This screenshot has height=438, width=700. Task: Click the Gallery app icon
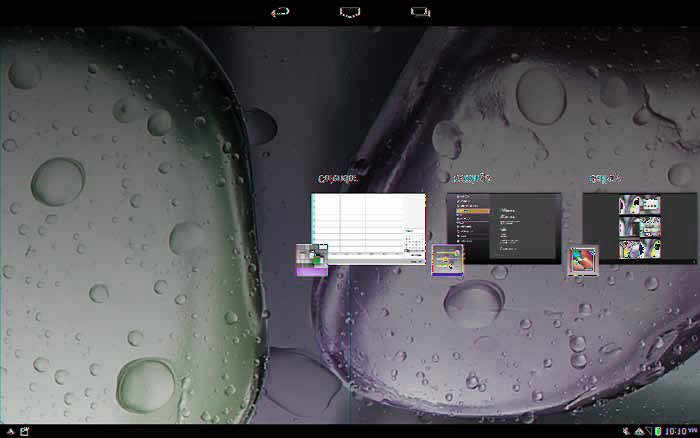pos(583,260)
